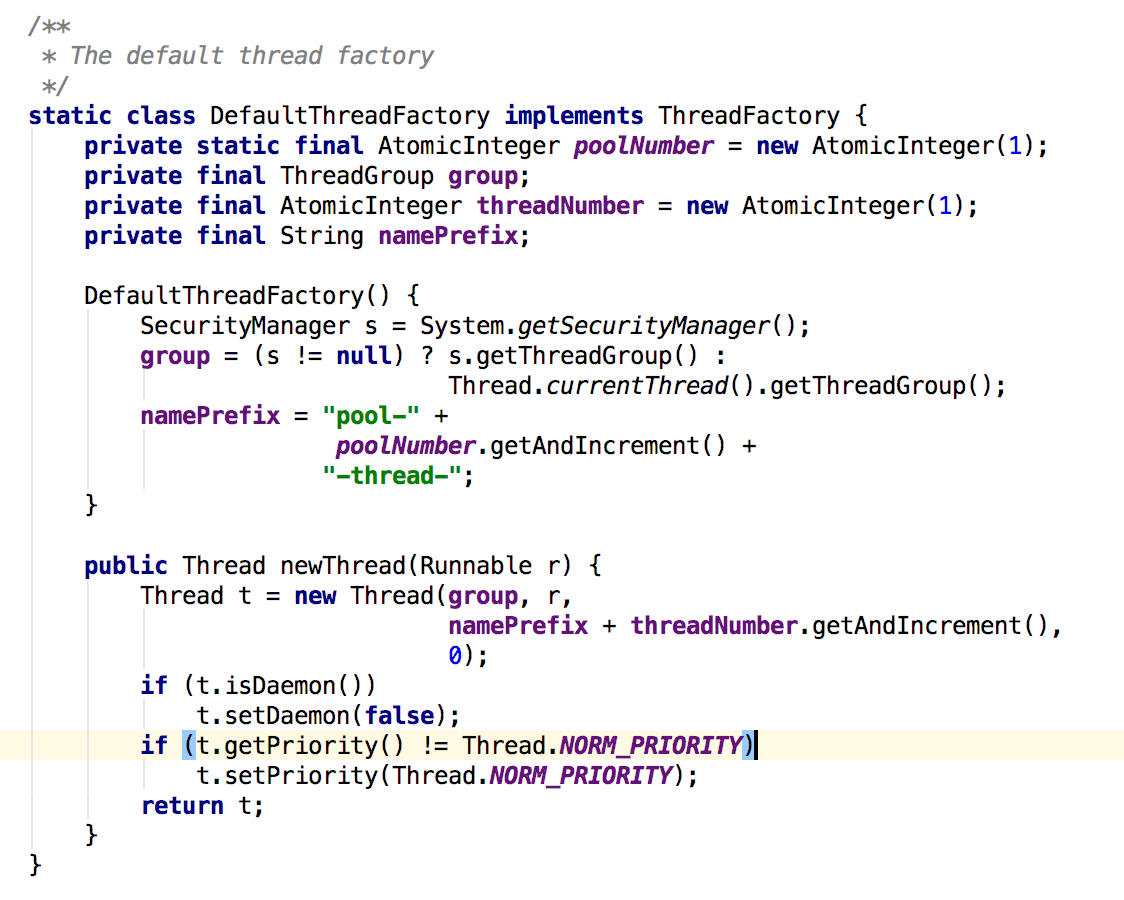Click 'NORM_PRIORITY' on the highlighted if line

coord(651,746)
